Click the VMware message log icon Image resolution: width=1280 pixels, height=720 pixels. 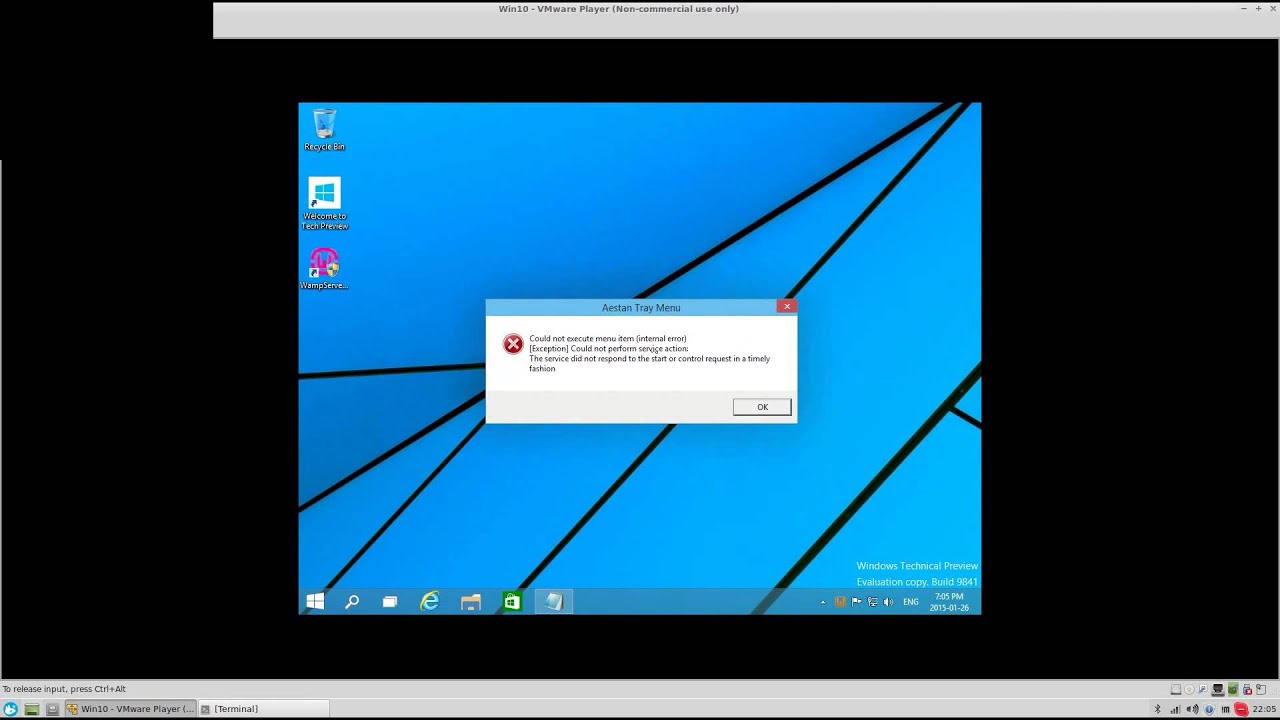[x=1261, y=689]
